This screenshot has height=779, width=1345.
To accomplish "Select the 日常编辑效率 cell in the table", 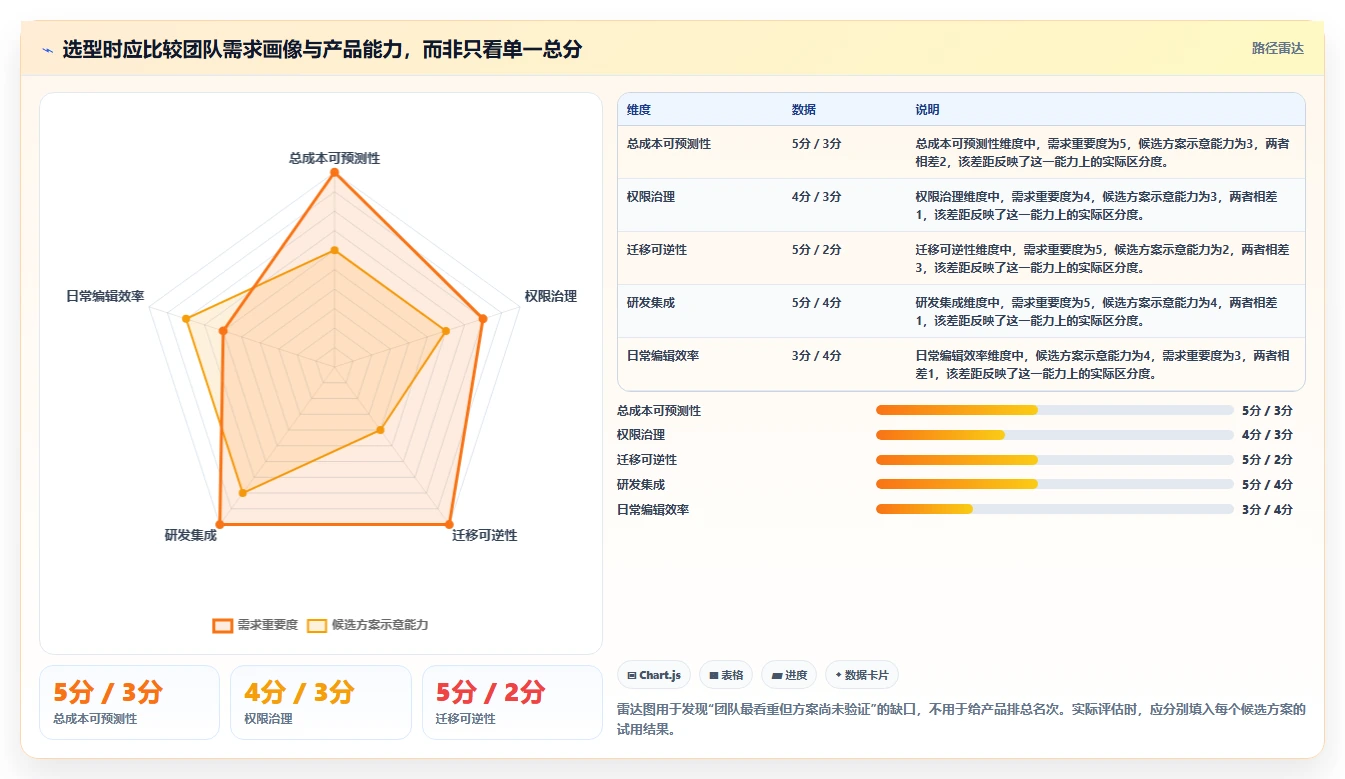I will click(x=663, y=356).
